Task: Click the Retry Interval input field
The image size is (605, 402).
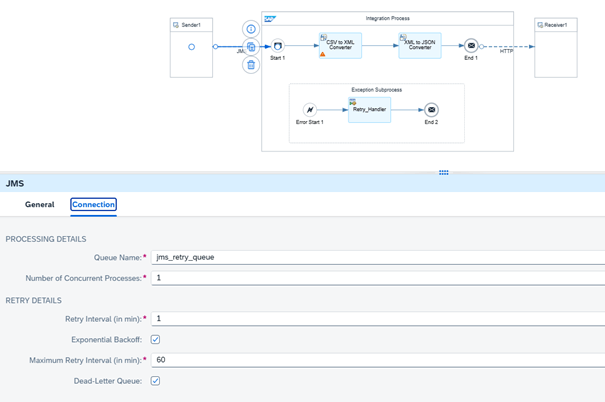Action: (375, 319)
